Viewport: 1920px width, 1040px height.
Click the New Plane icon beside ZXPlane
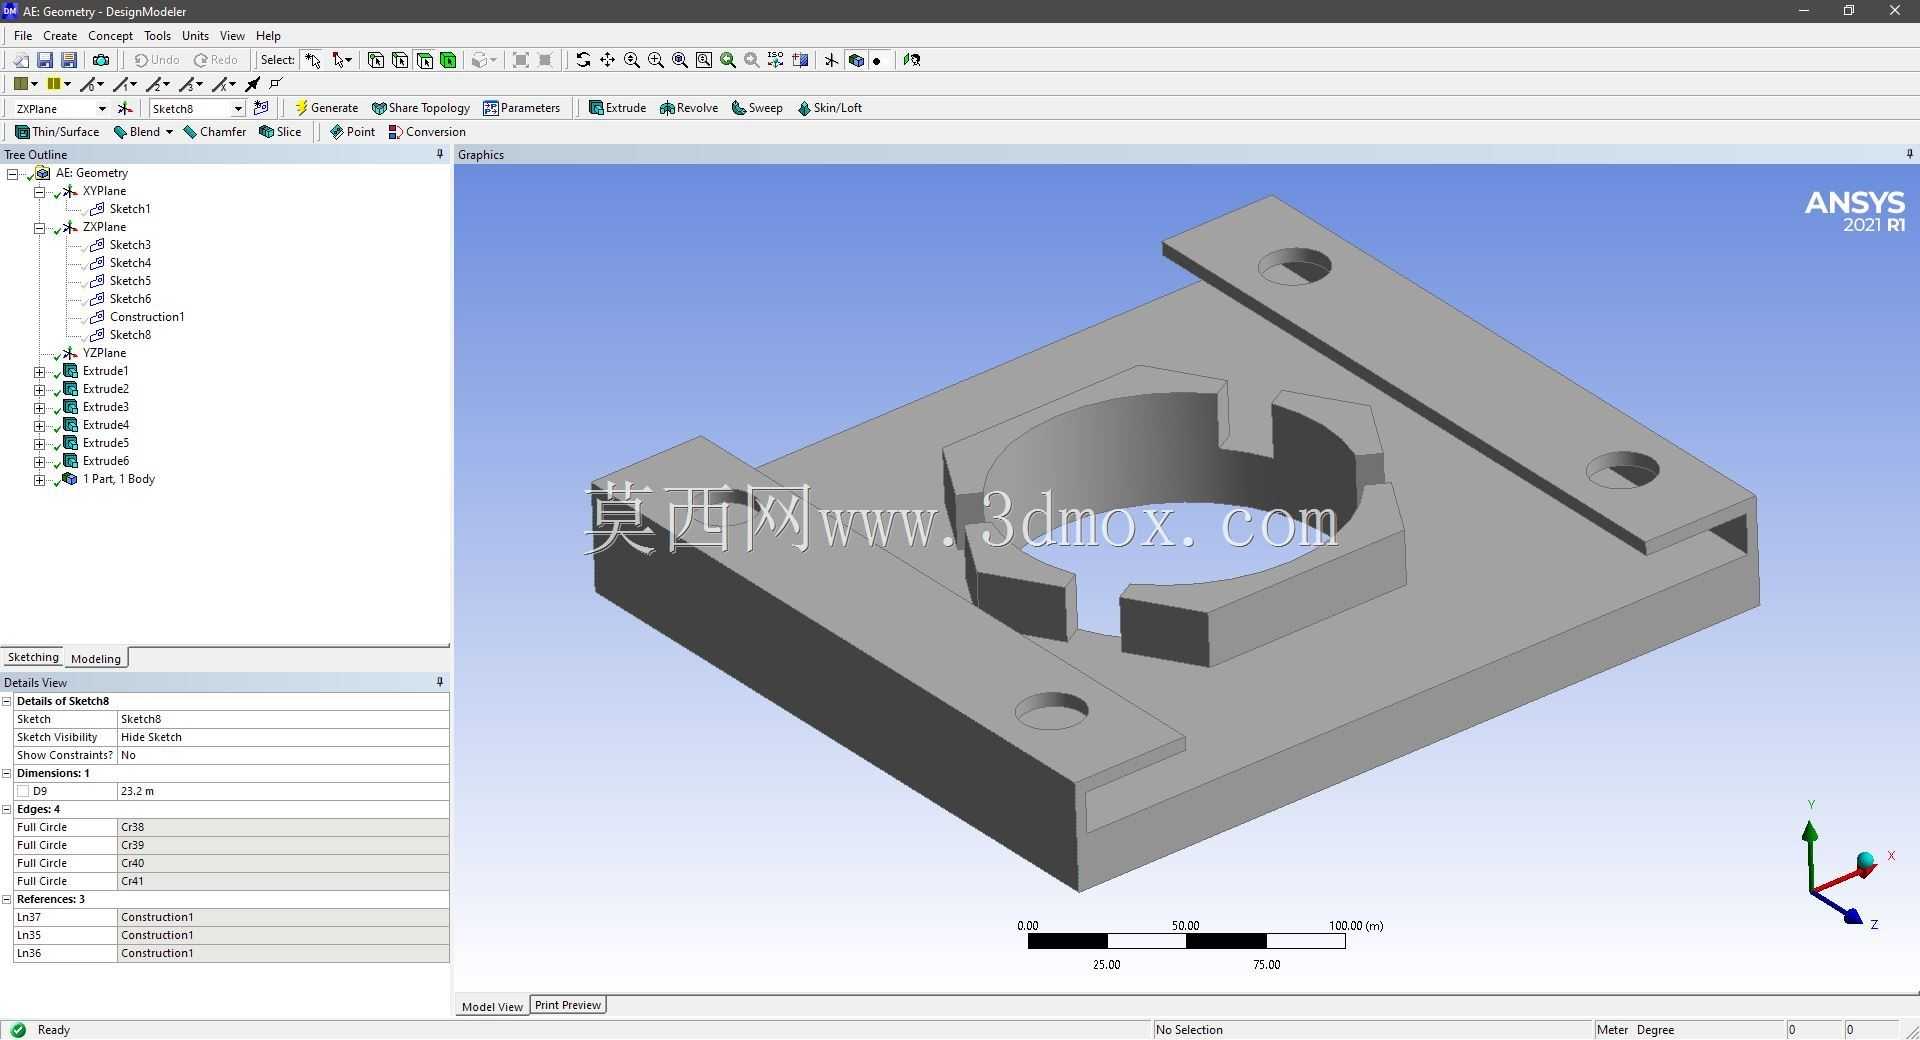[125, 108]
